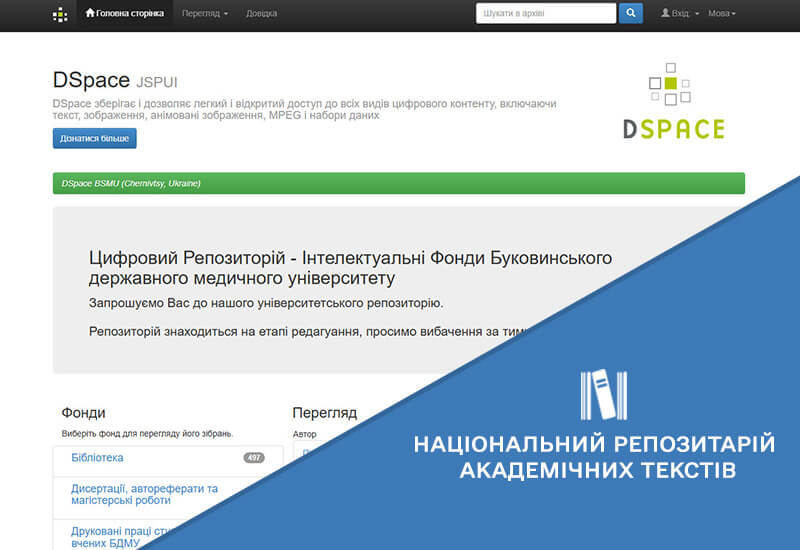
Task: Click the Дізнатися більше button
Action: (94, 138)
